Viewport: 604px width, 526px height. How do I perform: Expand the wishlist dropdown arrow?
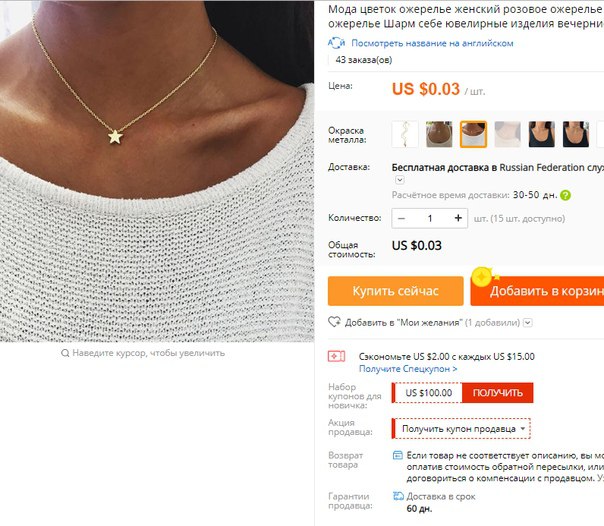coord(528,322)
